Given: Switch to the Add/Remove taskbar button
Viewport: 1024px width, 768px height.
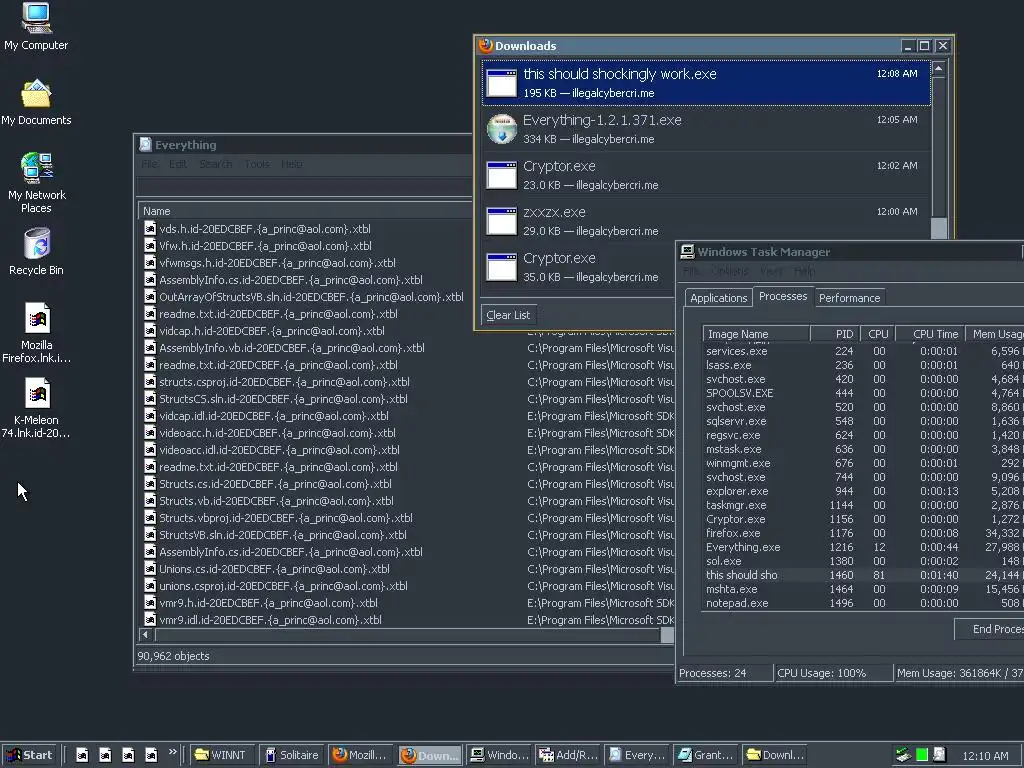Looking at the screenshot, I should click(568, 755).
